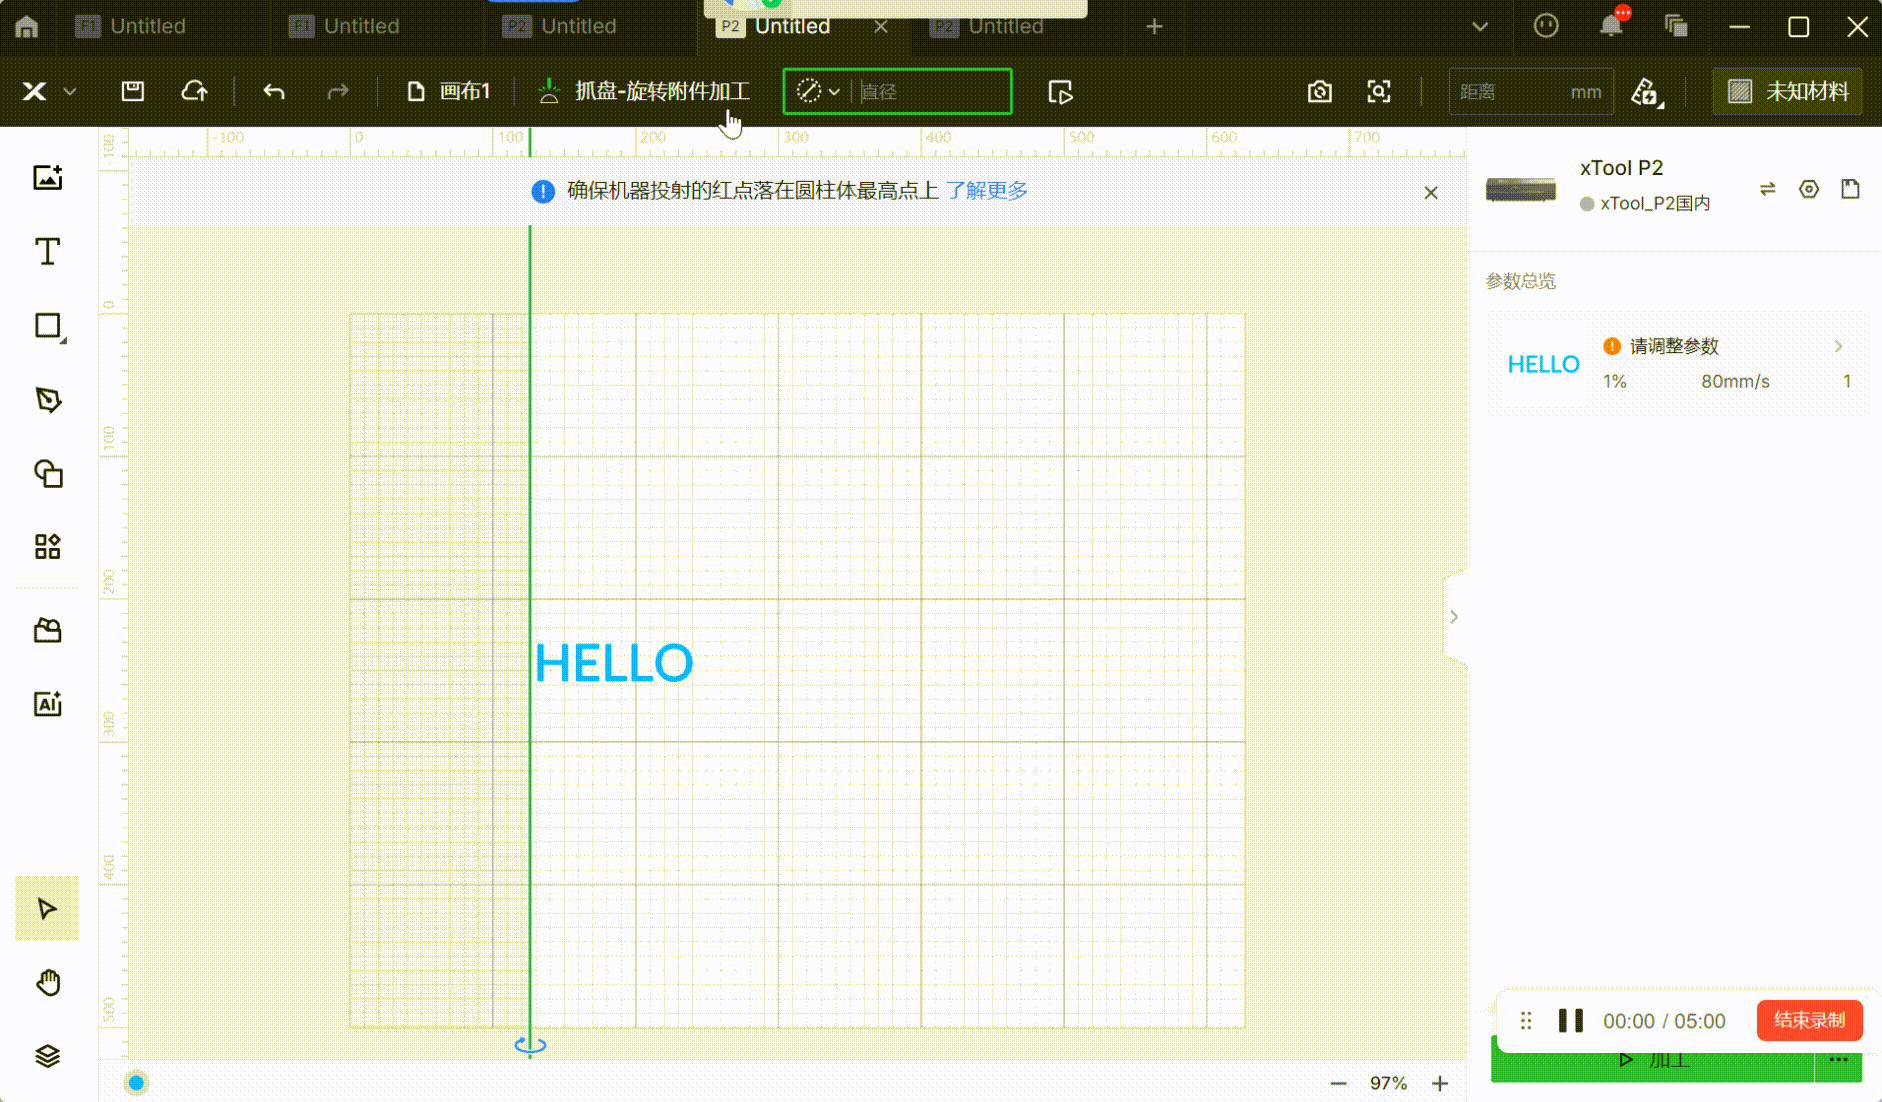Close the active Untitled tab
Screen dimensions: 1882x1102
881,26
